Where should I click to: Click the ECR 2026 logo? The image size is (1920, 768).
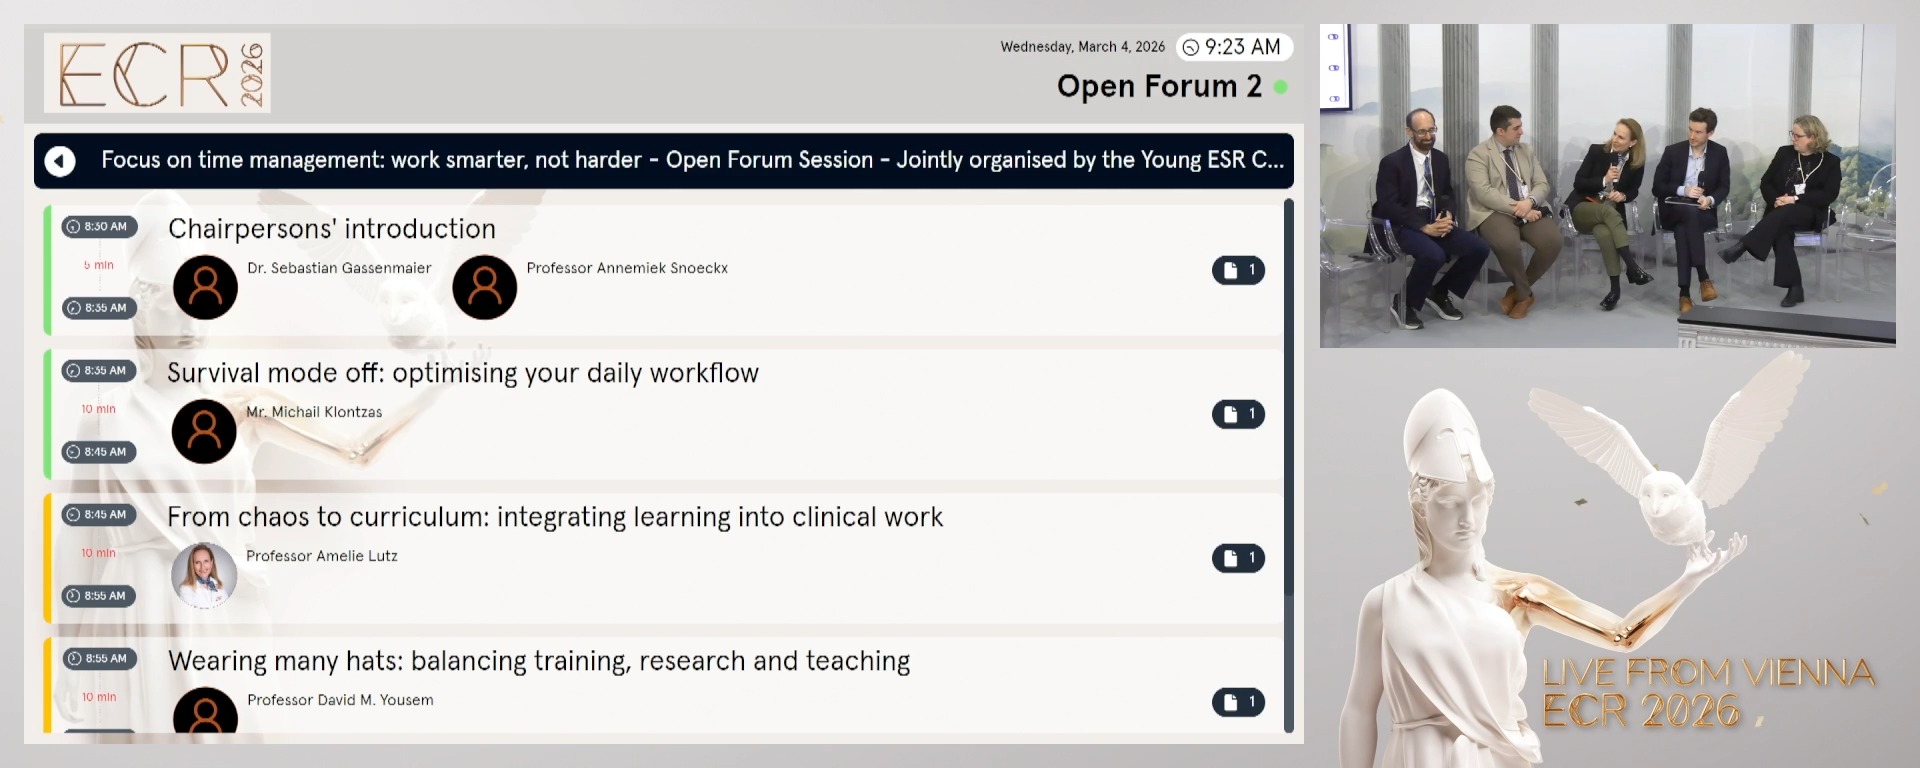[157, 72]
